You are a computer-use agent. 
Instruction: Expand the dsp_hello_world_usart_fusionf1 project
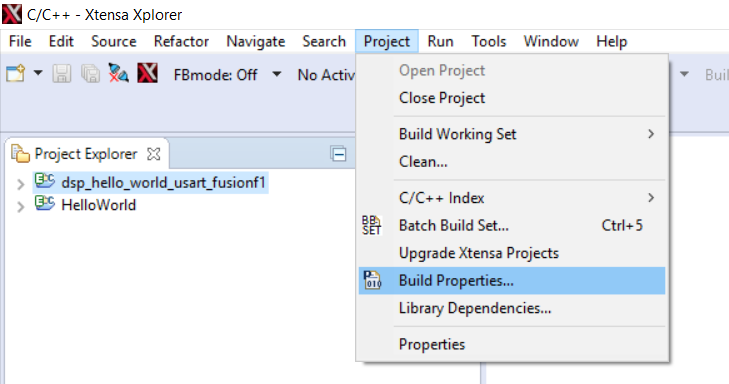(20, 185)
